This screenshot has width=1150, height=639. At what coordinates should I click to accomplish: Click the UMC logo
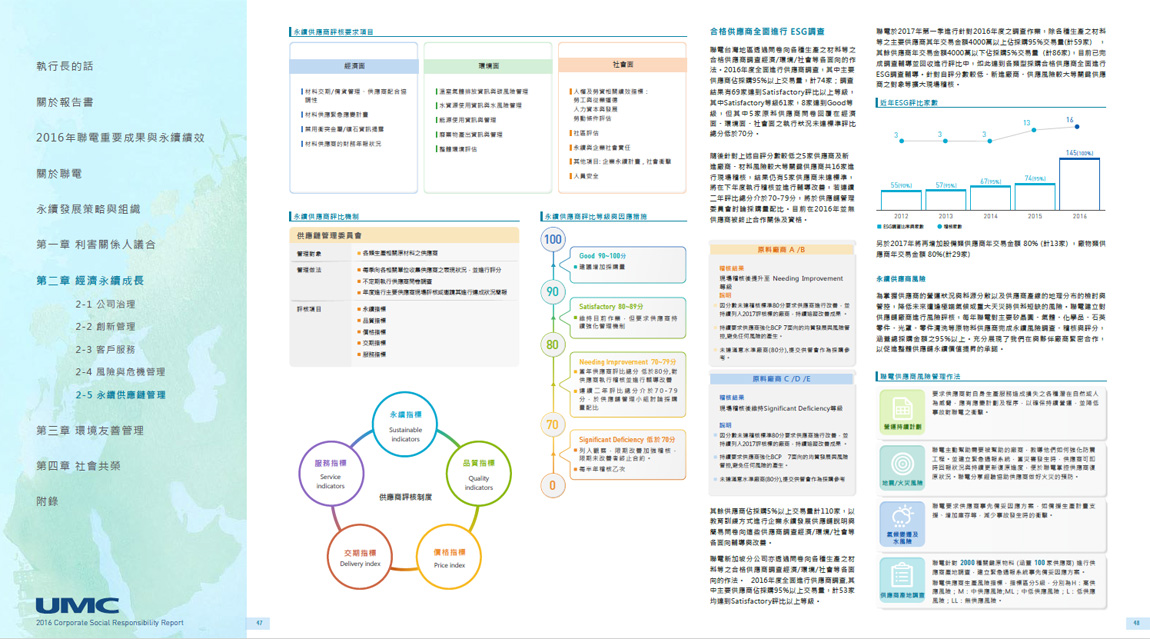[x=77, y=606]
